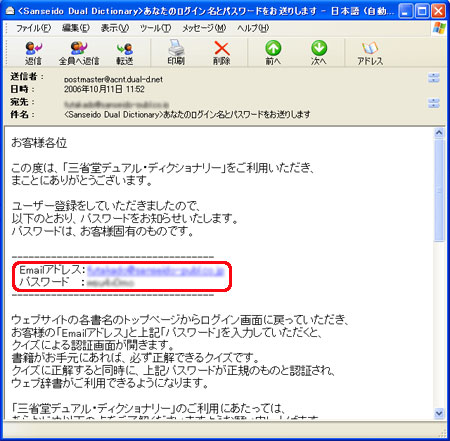Click the recipient contact icon beside 宛先 row
This screenshot has height=441, width=450.
click(x=434, y=103)
